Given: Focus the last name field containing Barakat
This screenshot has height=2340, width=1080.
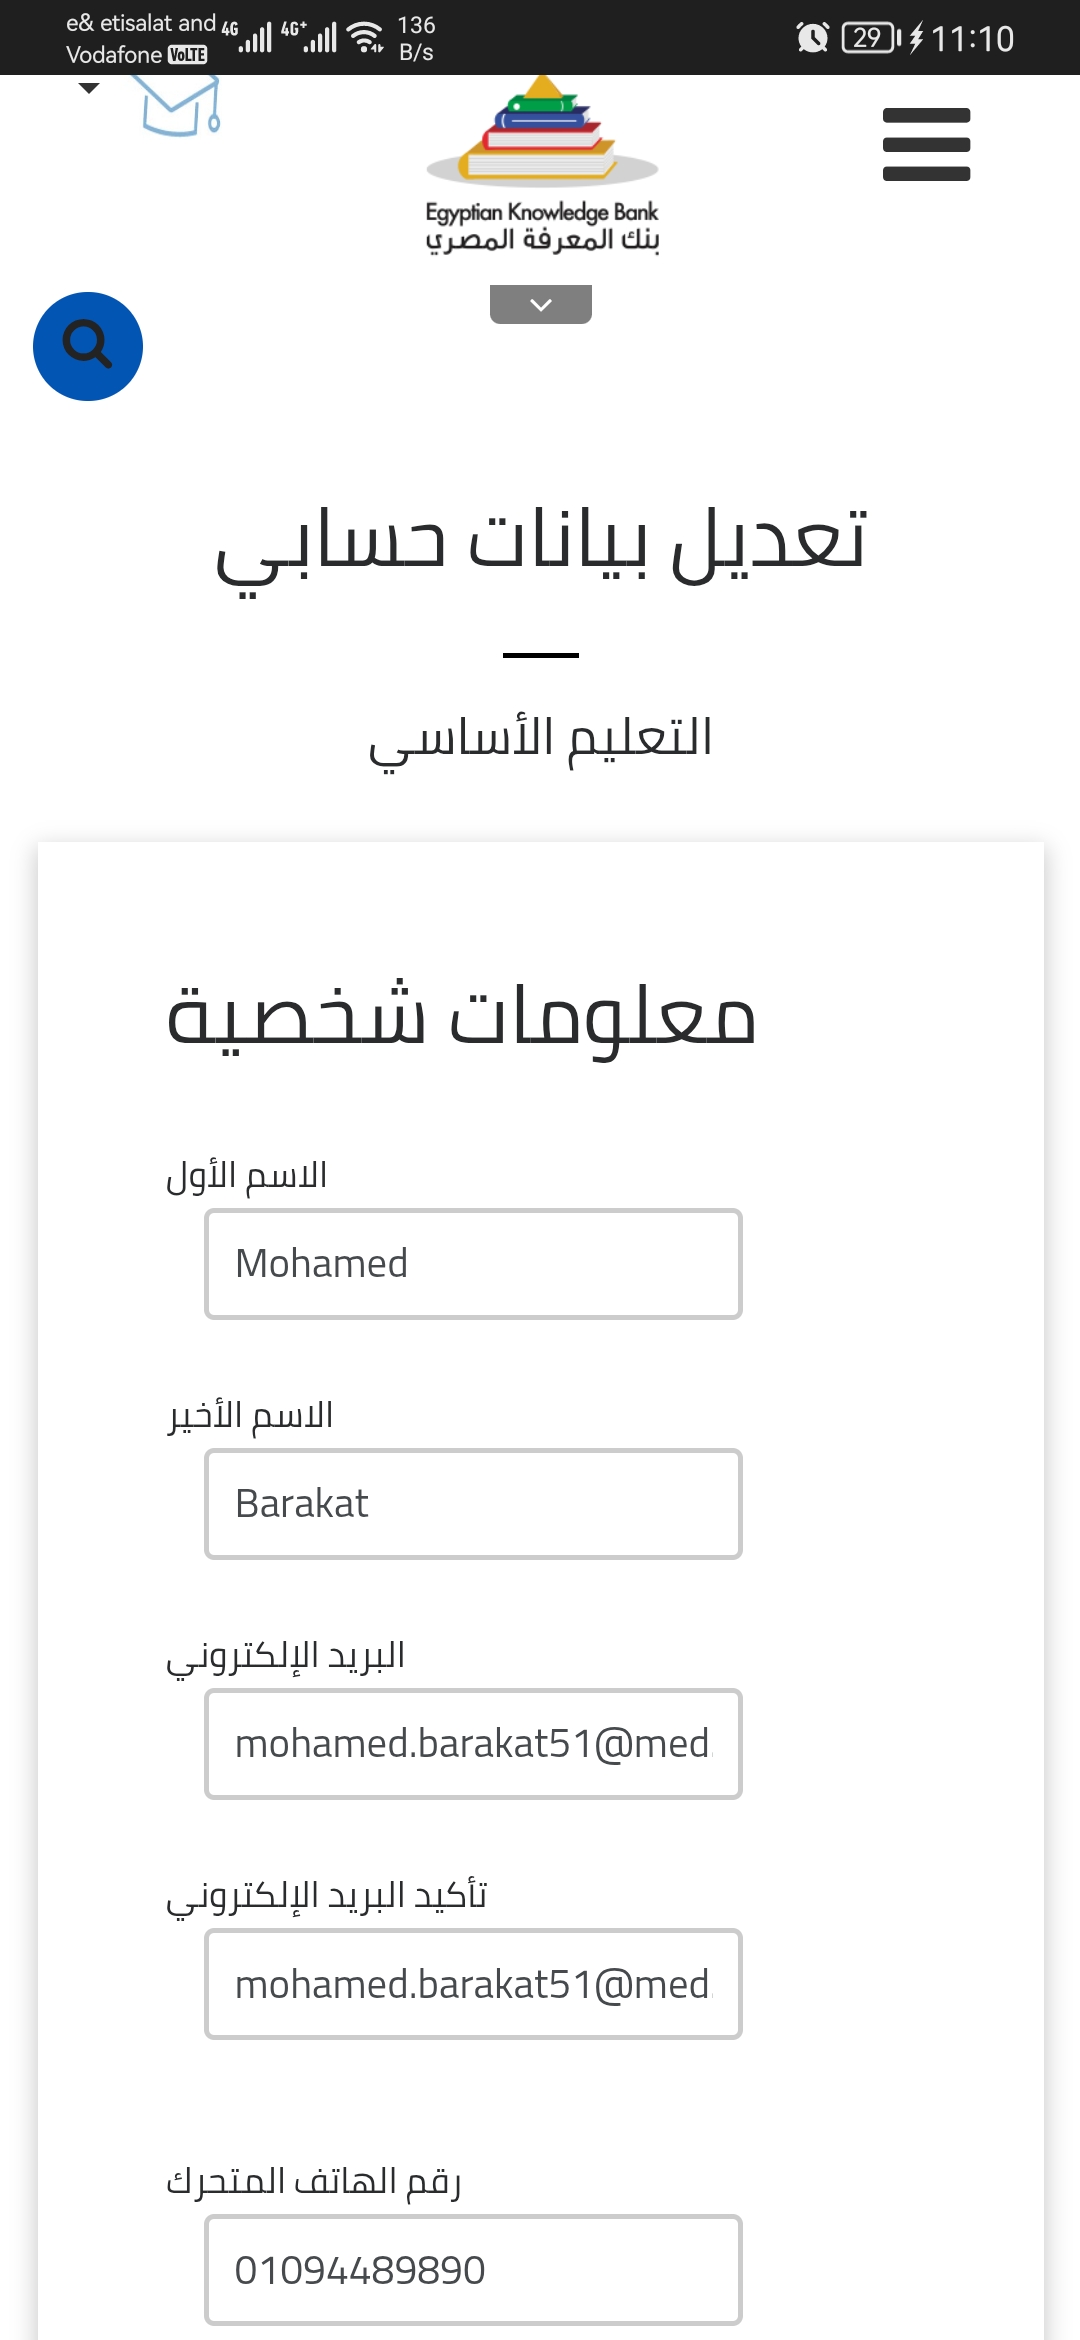Looking at the screenshot, I should point(473,1504).
